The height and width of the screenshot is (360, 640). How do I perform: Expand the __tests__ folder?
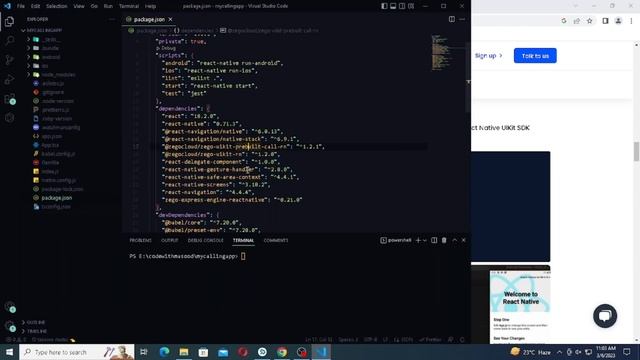51,40
